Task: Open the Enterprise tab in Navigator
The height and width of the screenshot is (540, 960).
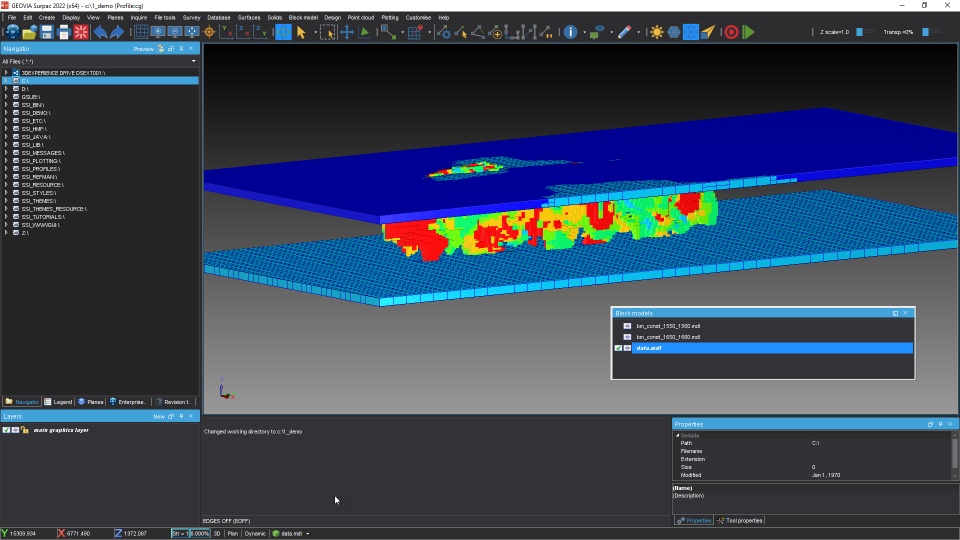Action: pyautogui.click(x=128, y=402)
